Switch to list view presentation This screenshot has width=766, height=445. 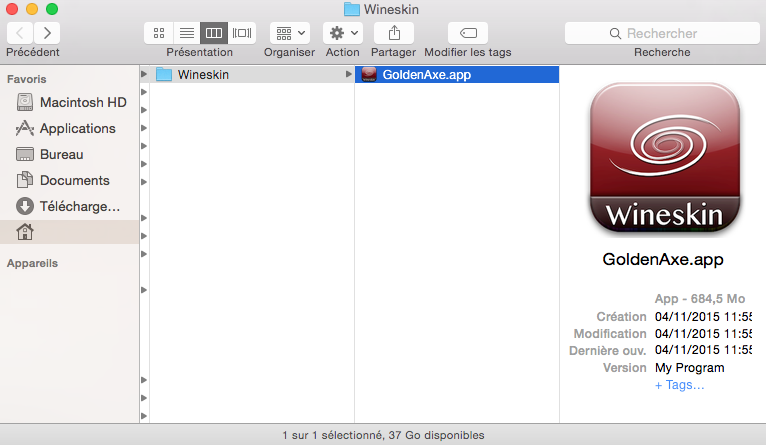187,33
